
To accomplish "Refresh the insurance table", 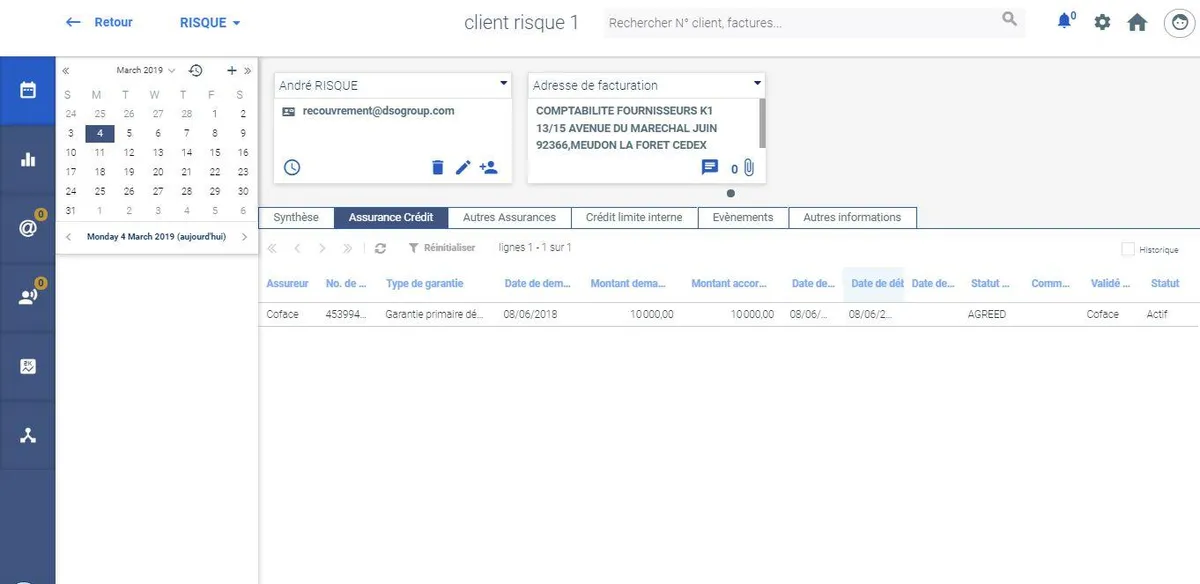I will coord(380,248).
